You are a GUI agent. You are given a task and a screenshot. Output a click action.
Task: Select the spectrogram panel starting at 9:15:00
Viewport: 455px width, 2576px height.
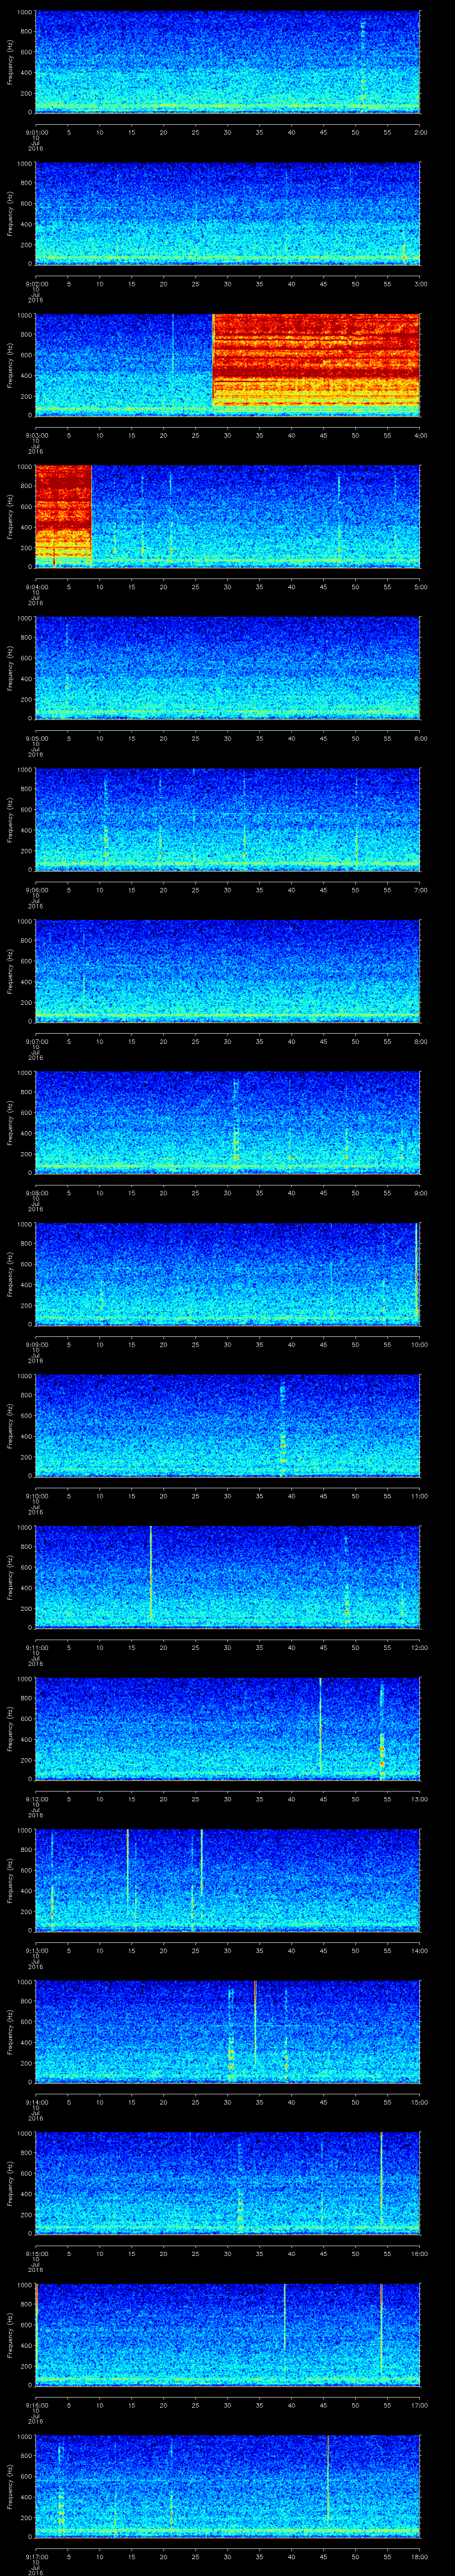coord(227,2183)
